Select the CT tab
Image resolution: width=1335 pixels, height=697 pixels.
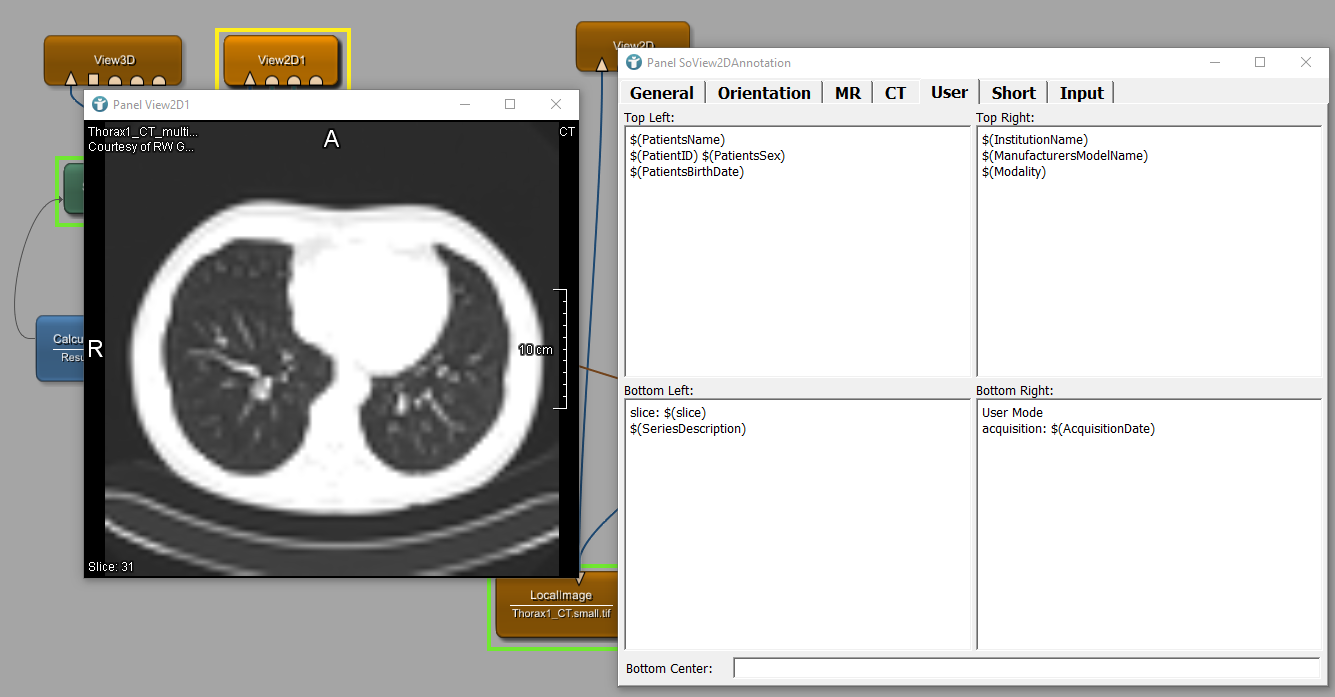pos(895,93)
